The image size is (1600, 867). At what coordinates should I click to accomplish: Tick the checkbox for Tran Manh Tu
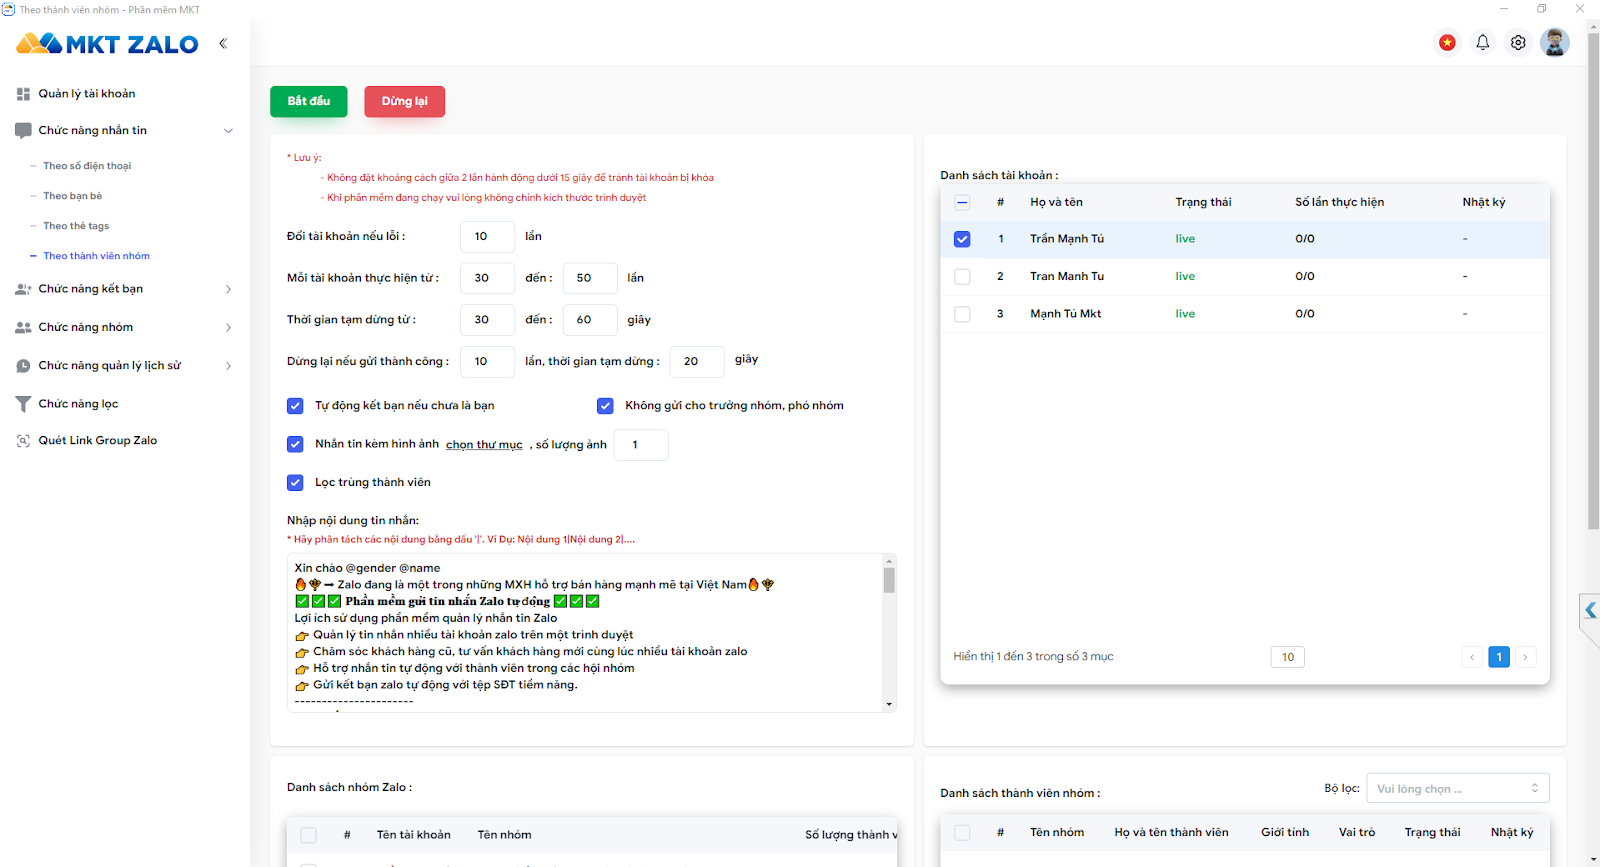[962, 277]
